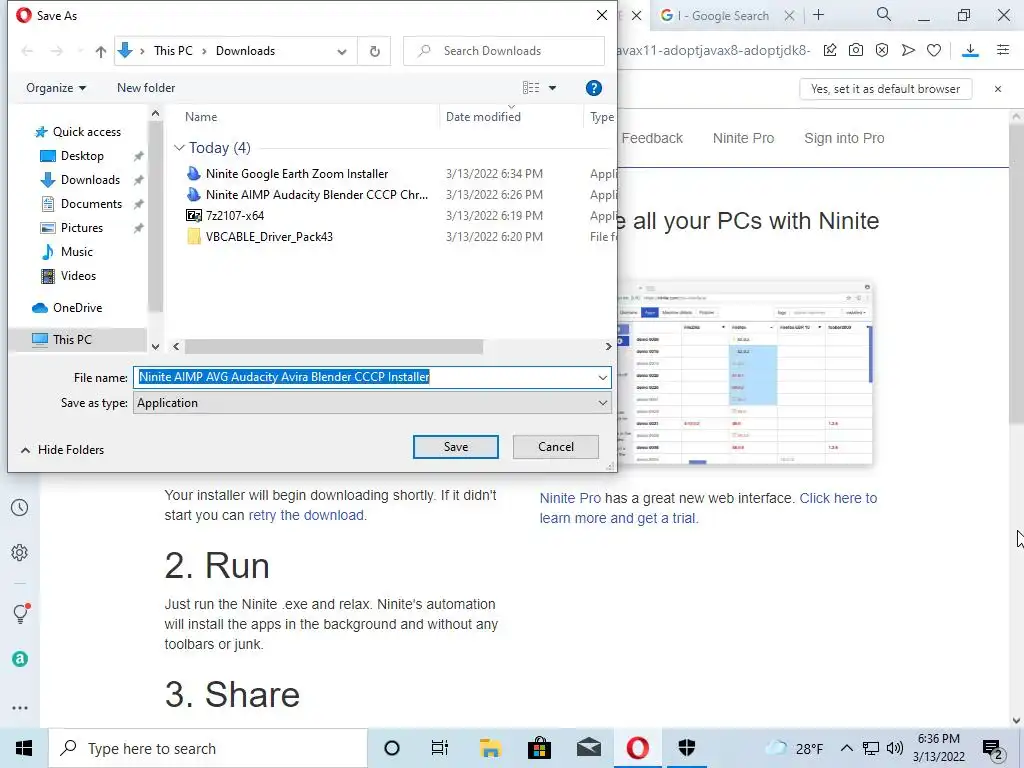
Task: Open the lightbulb icon in Opera sidebar
Action: coord(20,613)
